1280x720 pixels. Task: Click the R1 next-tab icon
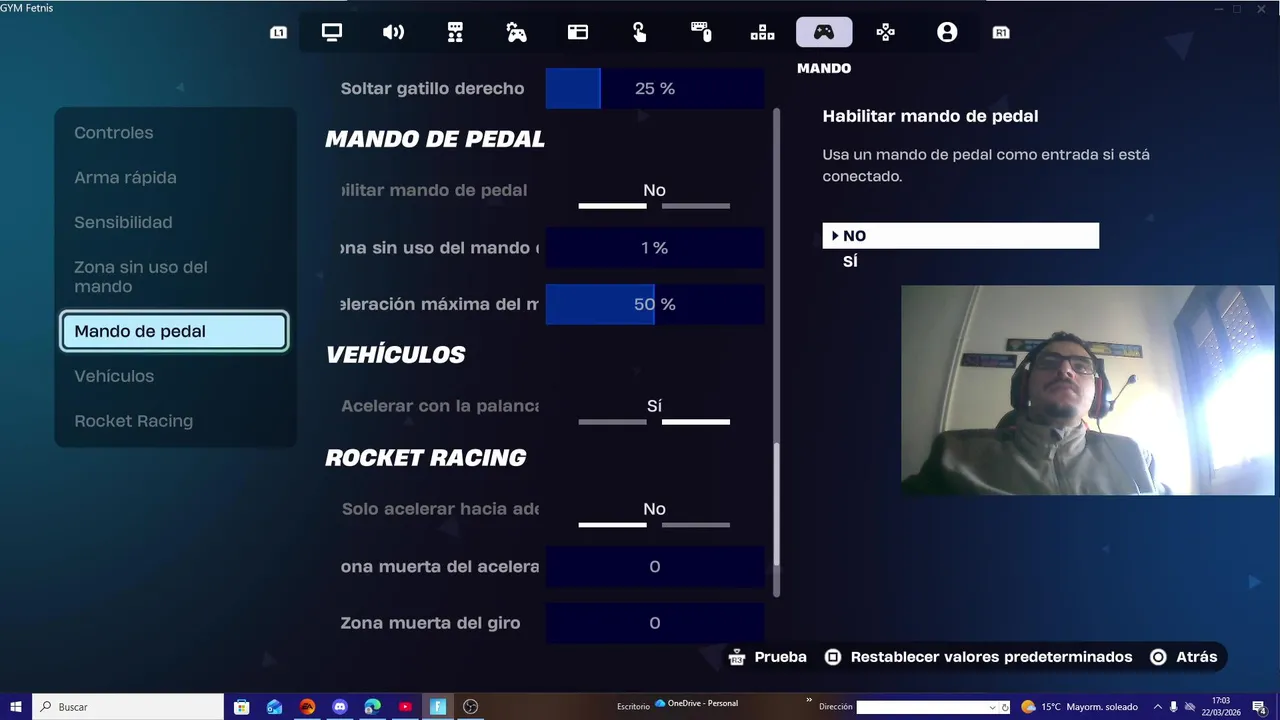[1001, 32]
